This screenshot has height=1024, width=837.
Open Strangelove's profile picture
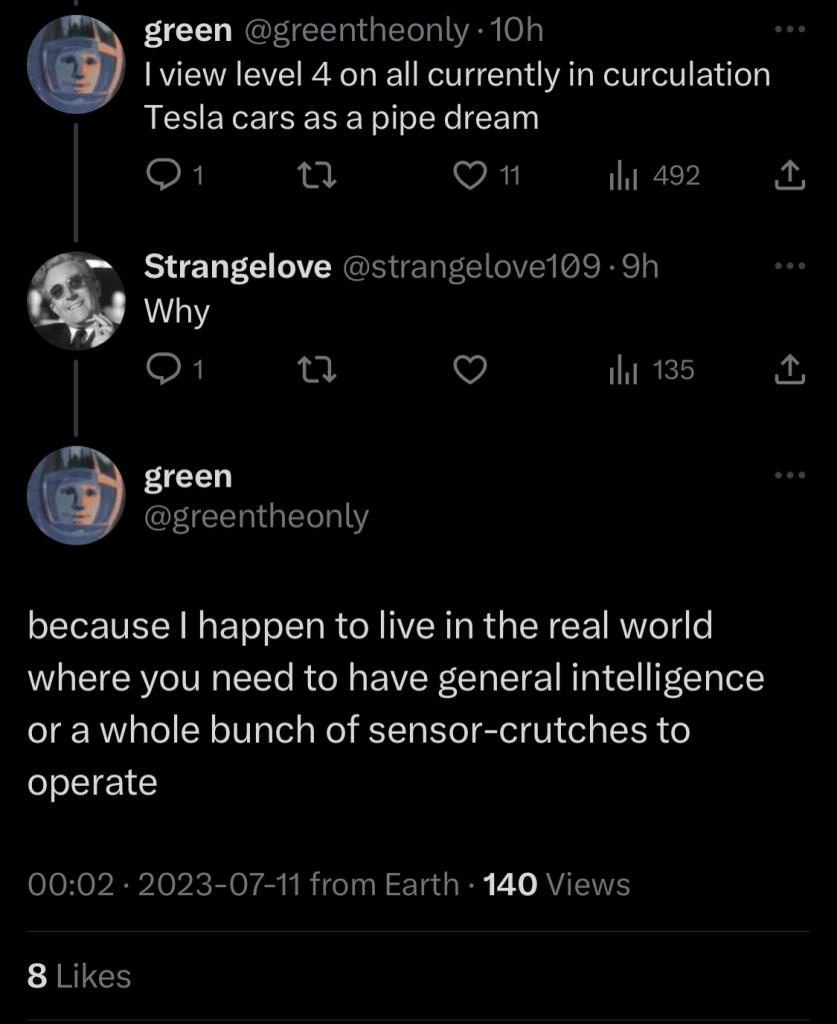coord(75,301)
